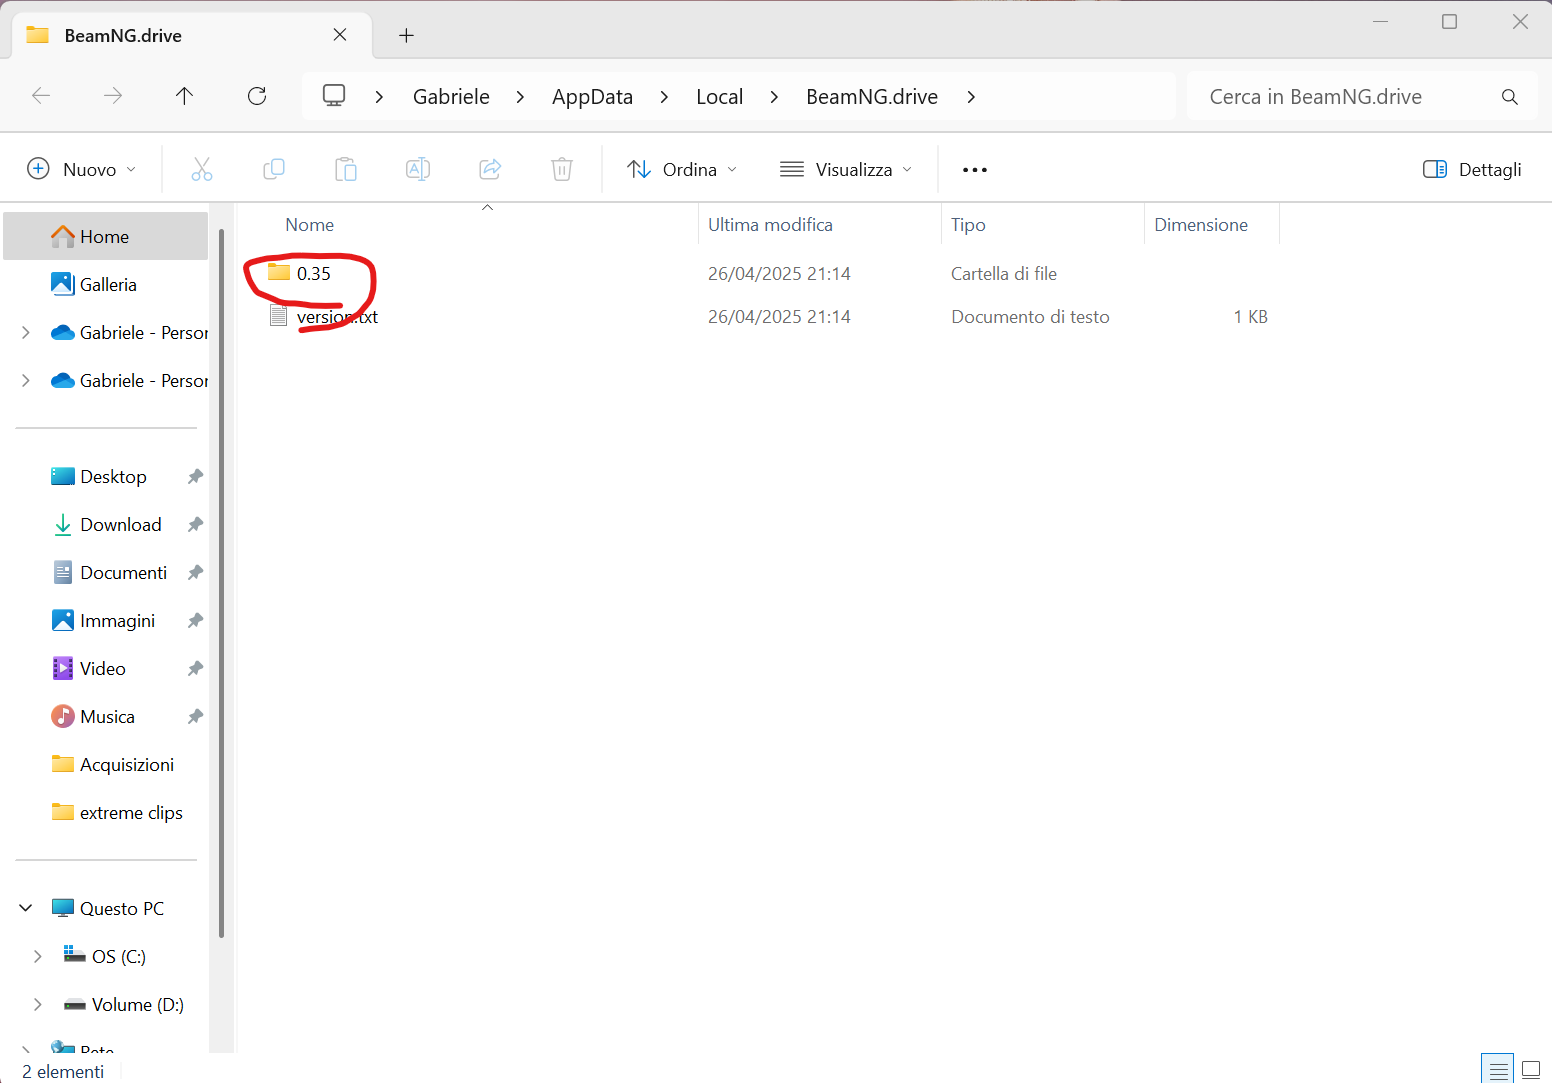
Task: Click the sidebar vertical scrollbar
Action: pos(221,583)
